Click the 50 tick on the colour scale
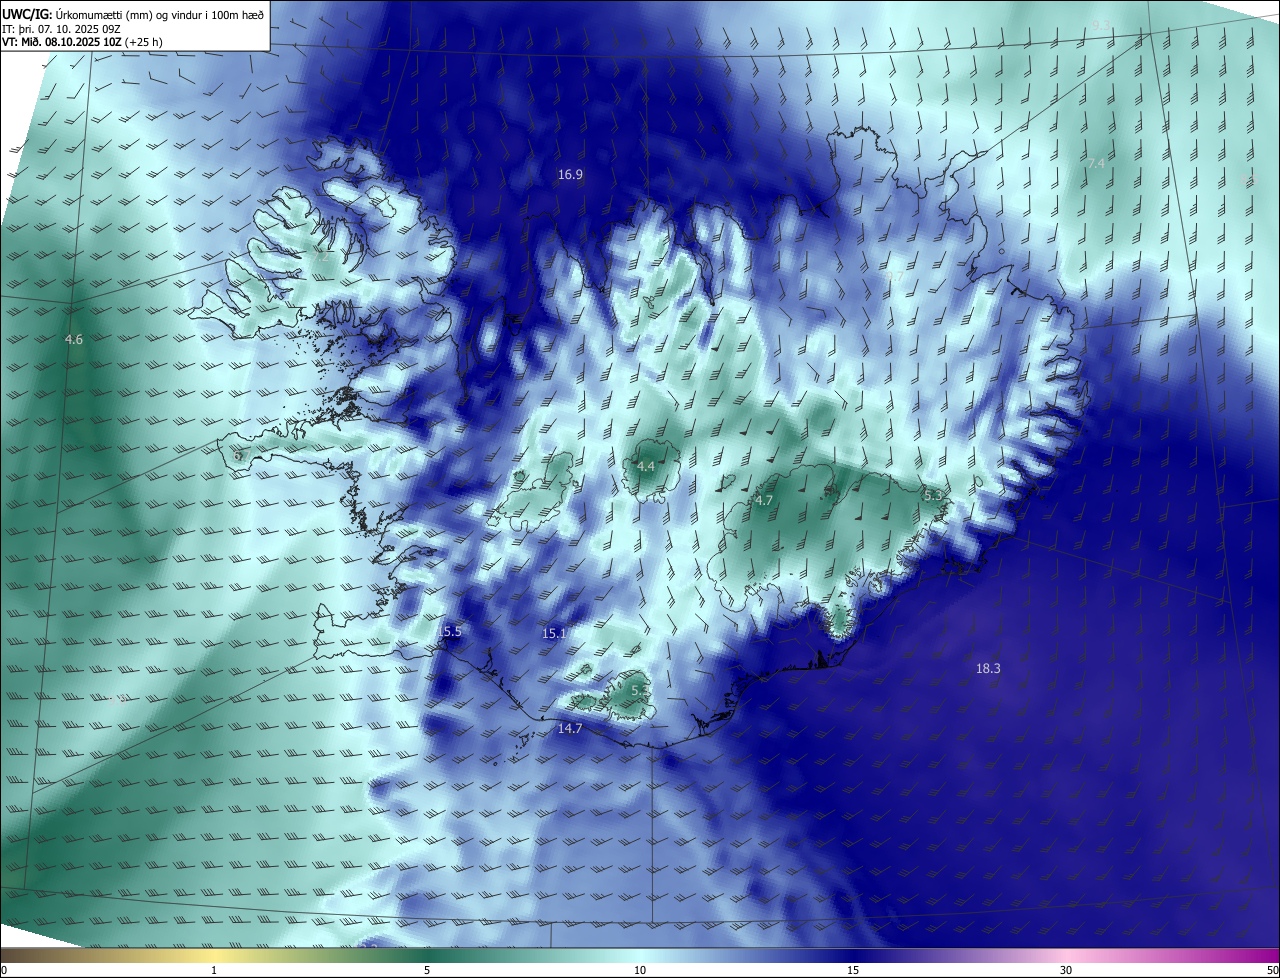The width and height of the screenshot is (1280, 978). (x=1272, y=971)
